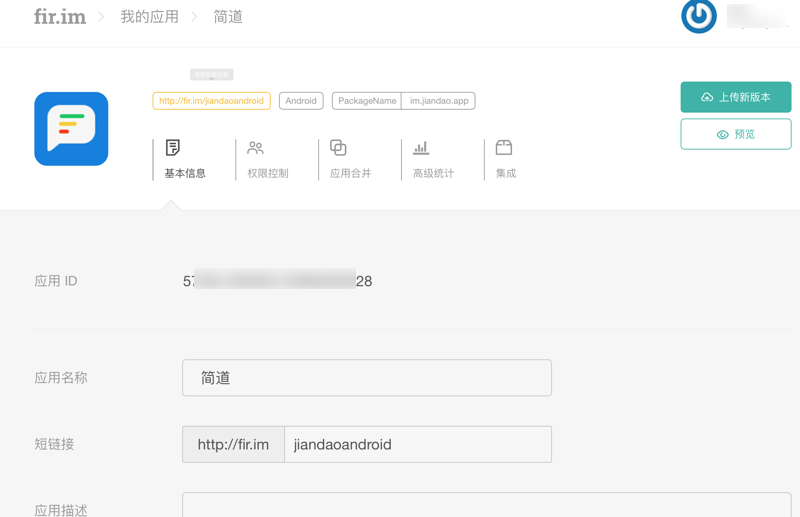Open the advanced statistics bar chart icon
This screenshot has height=517, width=800.
(x=421, y=148)
